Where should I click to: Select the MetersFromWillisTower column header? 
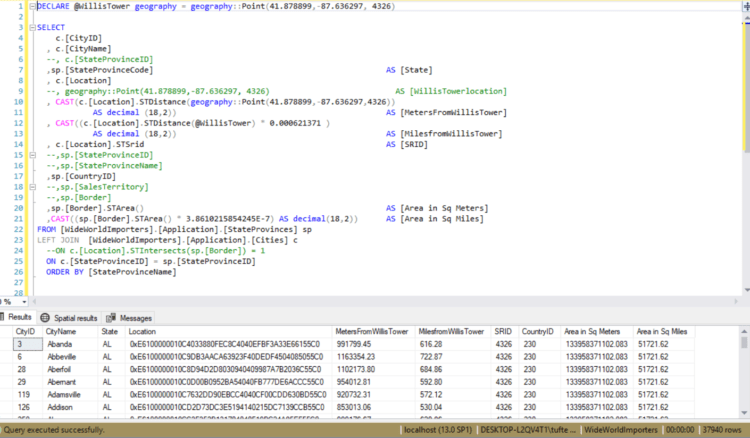click(x=373, y=331)
